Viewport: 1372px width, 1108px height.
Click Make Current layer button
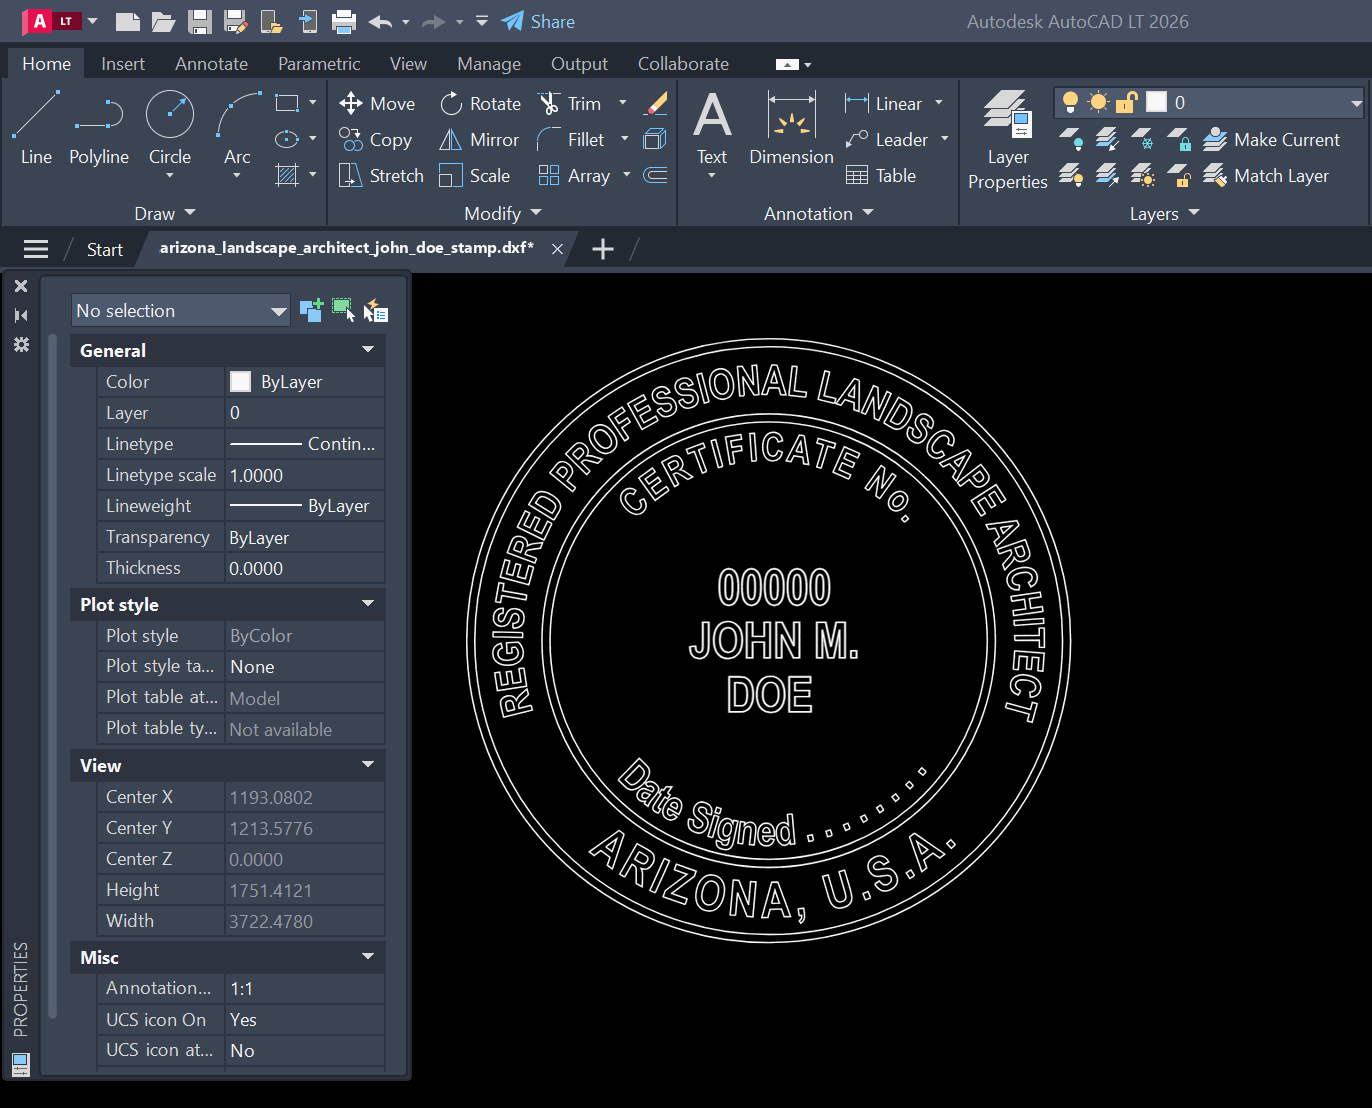[x=1271, y=140]
